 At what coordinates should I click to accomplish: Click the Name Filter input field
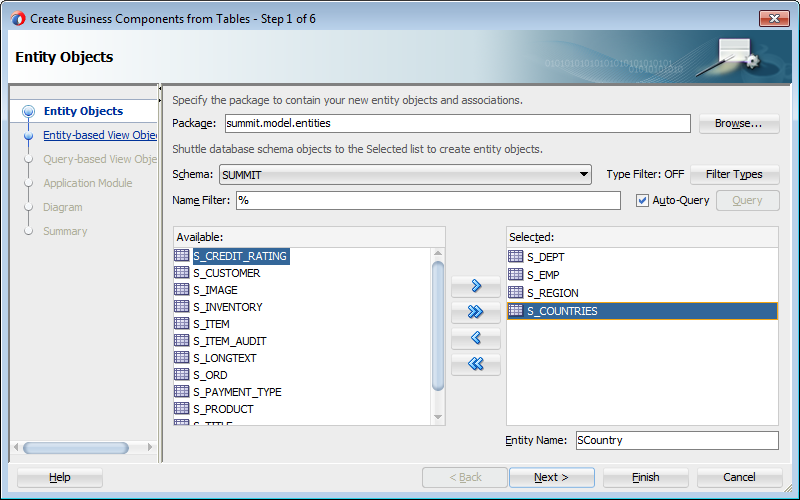[428, 201]
